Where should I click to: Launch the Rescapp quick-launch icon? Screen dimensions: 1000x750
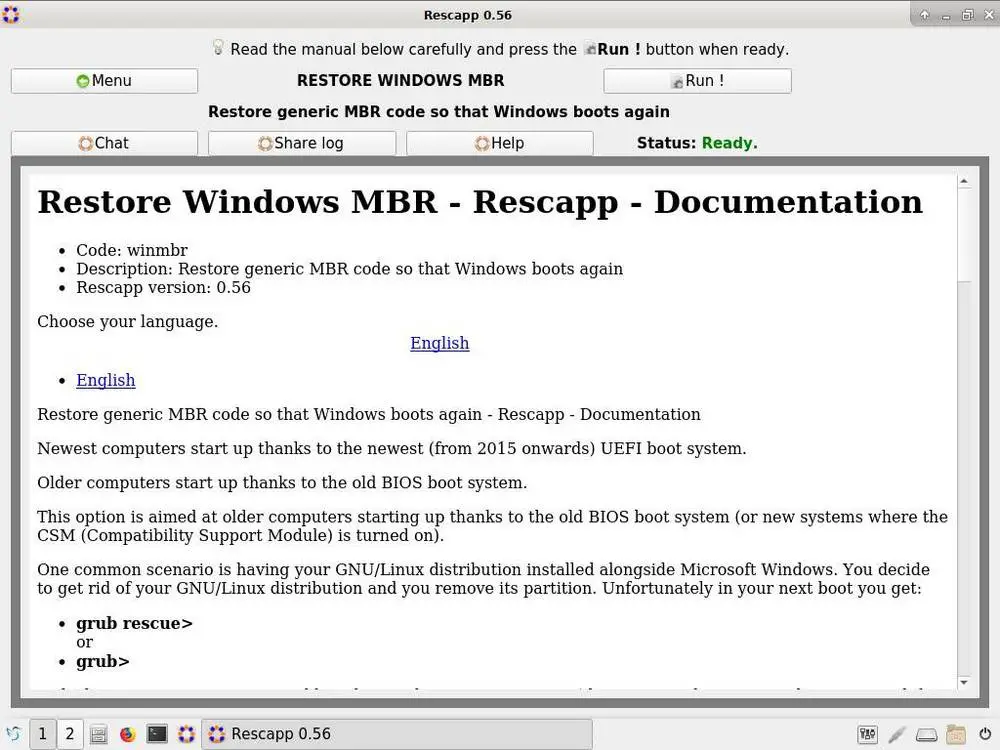coord(186,734)
